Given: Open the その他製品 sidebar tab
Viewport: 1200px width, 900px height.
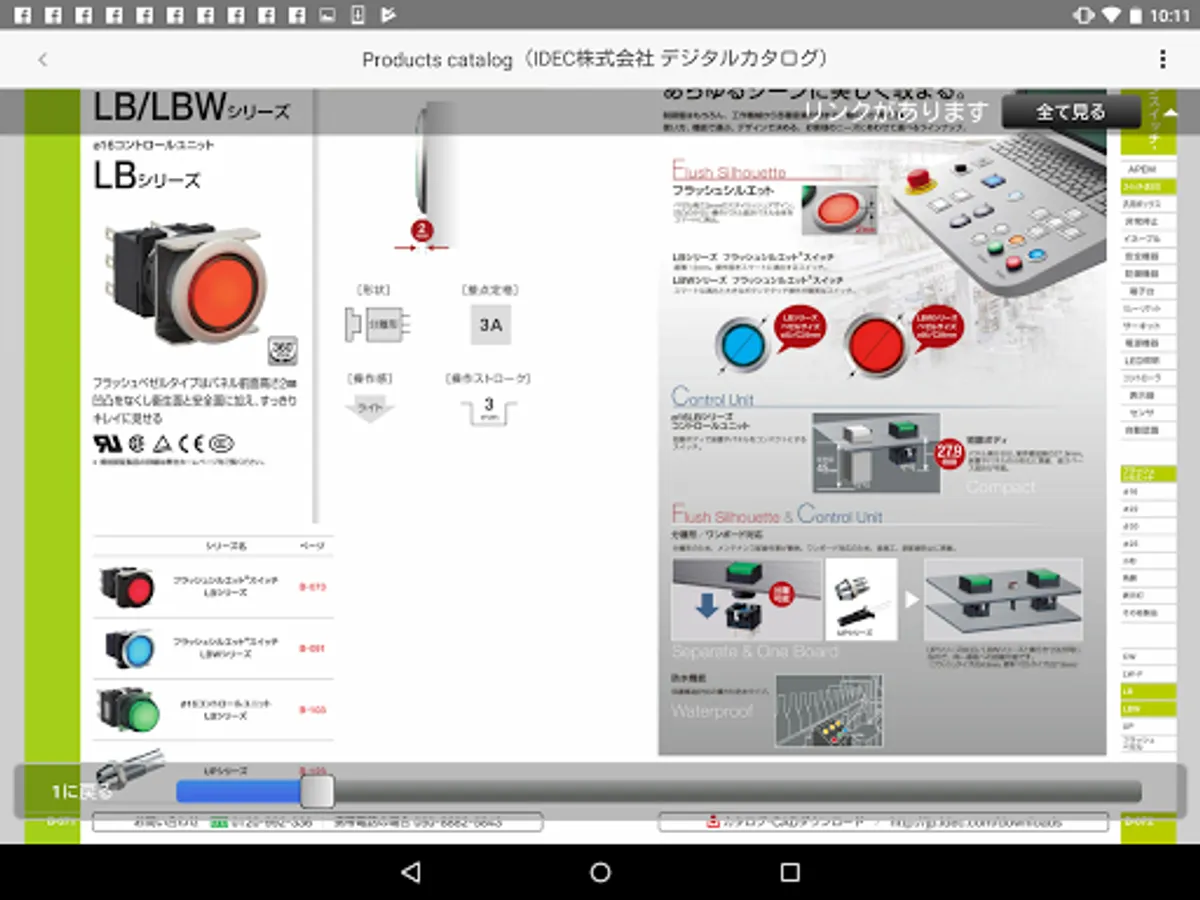Looking at the screenshot, I should click(1147, 613).
